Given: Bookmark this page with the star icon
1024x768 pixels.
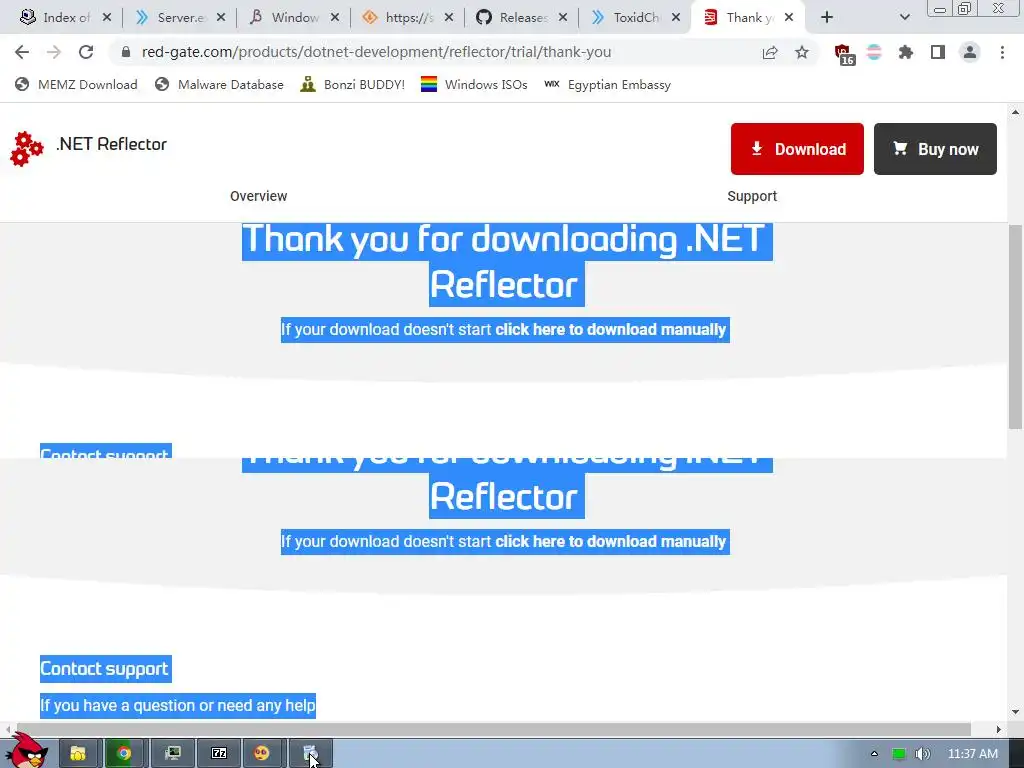Looking at the screenshot, I should (801, 52).
